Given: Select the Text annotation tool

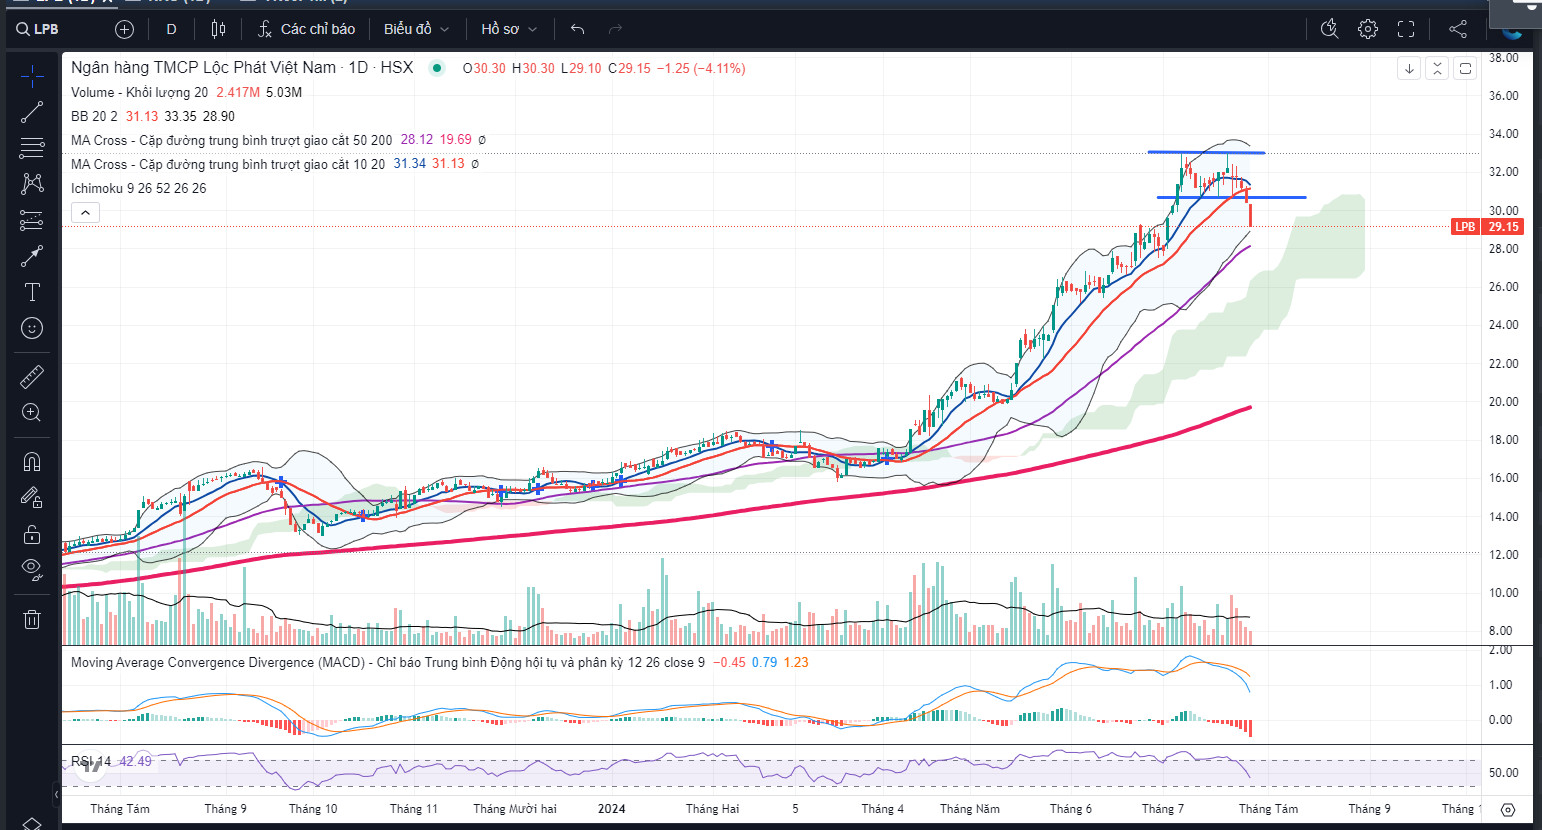Looking at the screenshot, I should 32,292.
